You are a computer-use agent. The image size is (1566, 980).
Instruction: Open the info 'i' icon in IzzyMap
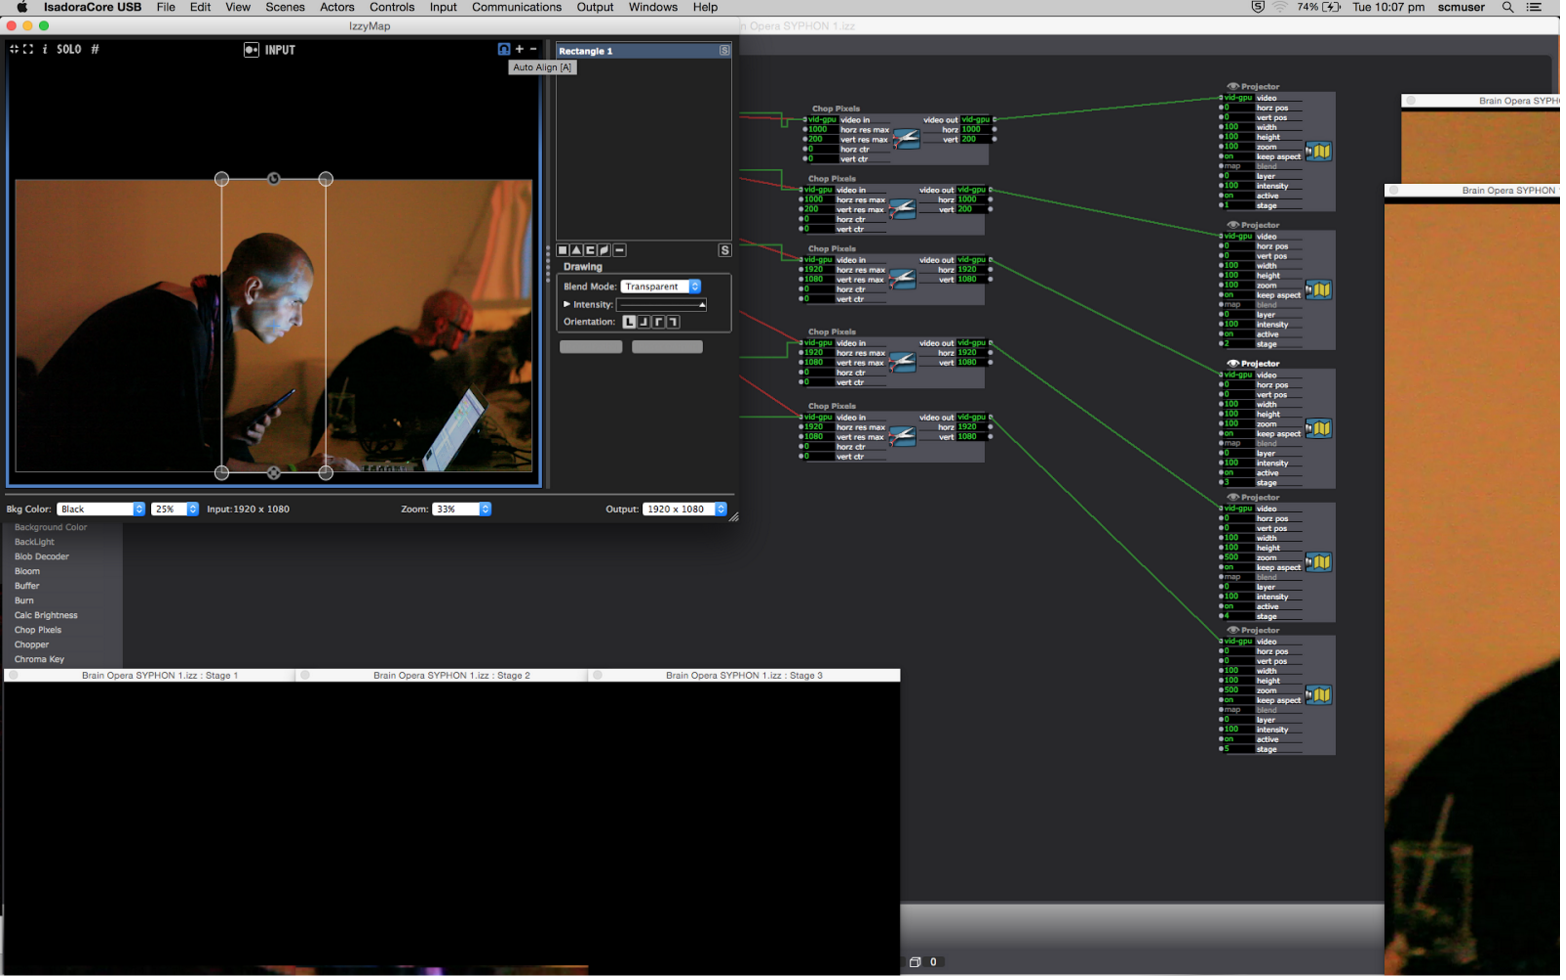[45, 49]
